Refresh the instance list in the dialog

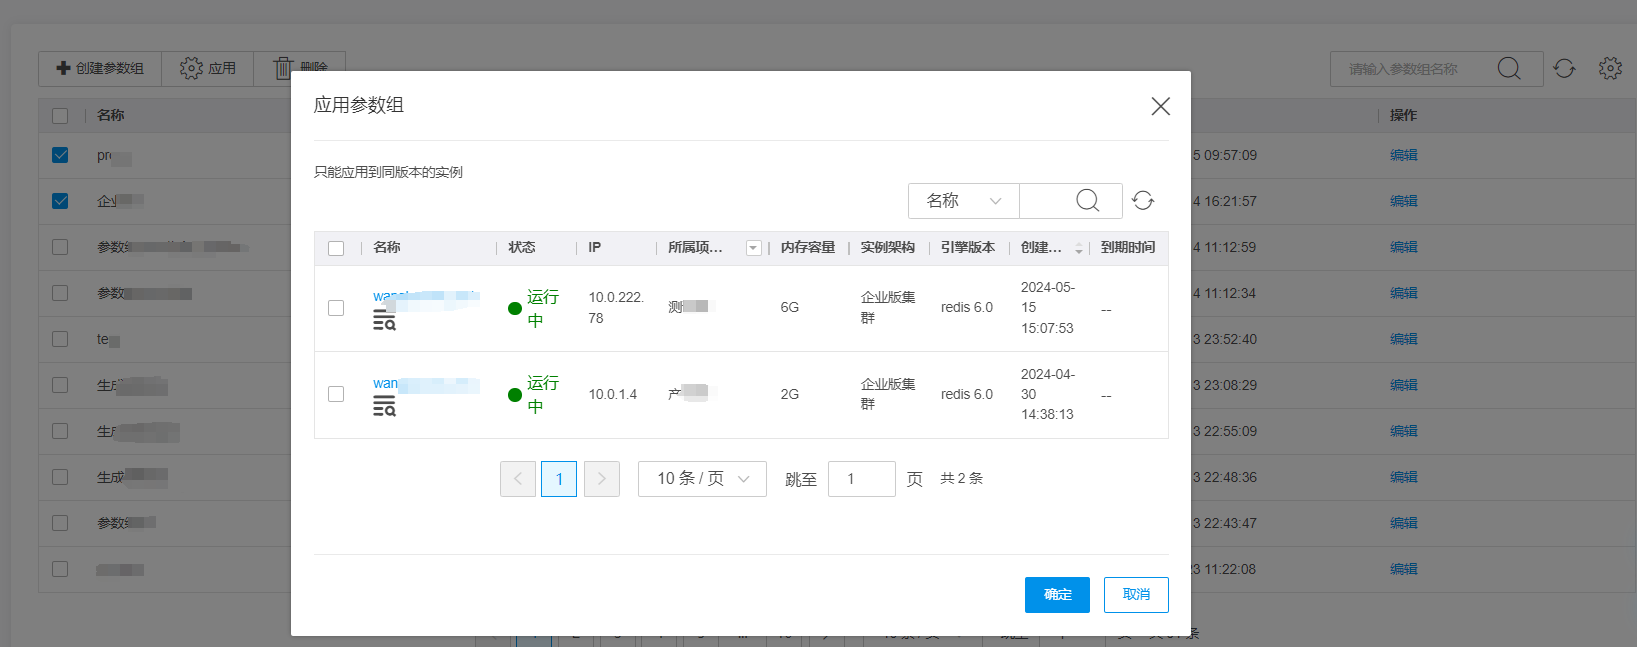pyautogui.click(x=1143, y=201)
